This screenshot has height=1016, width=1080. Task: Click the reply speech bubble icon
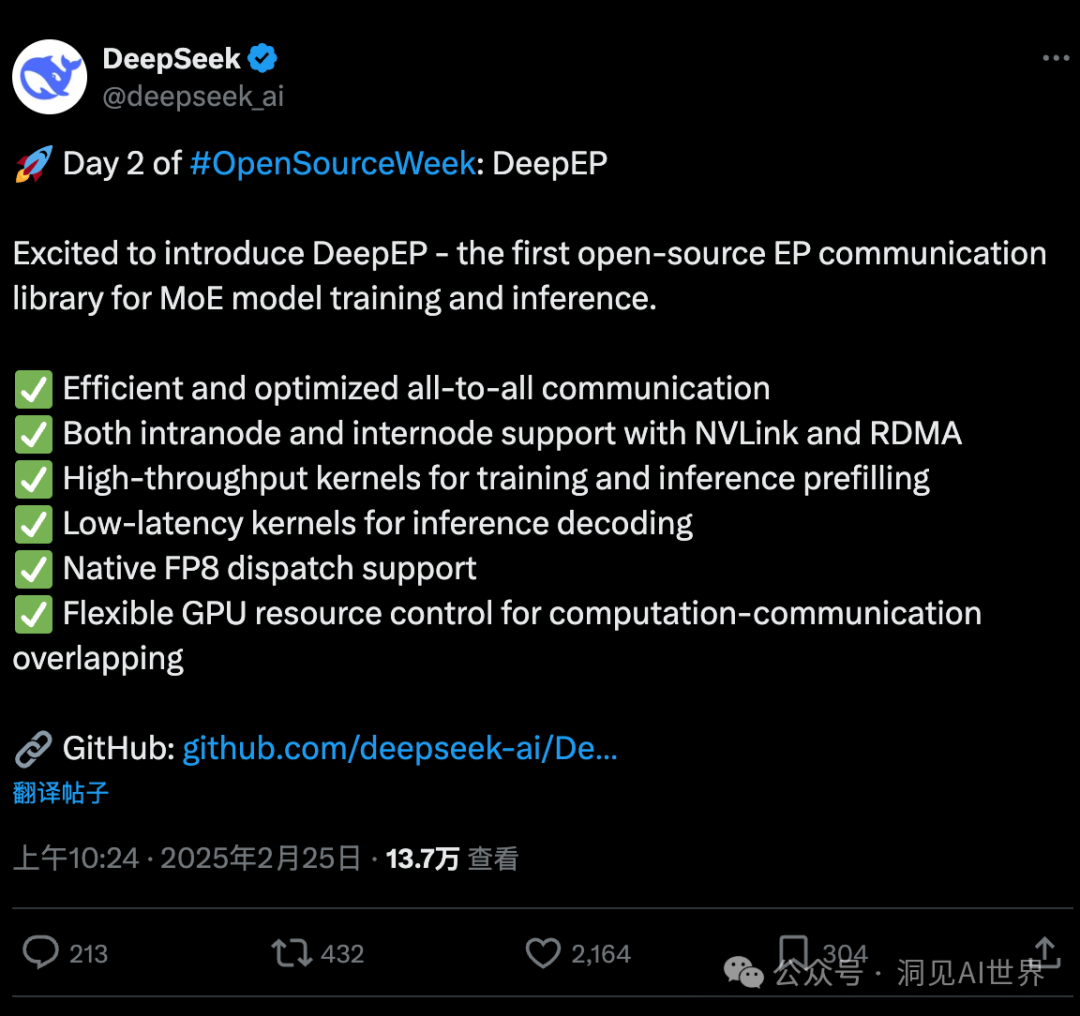[40, 952]
